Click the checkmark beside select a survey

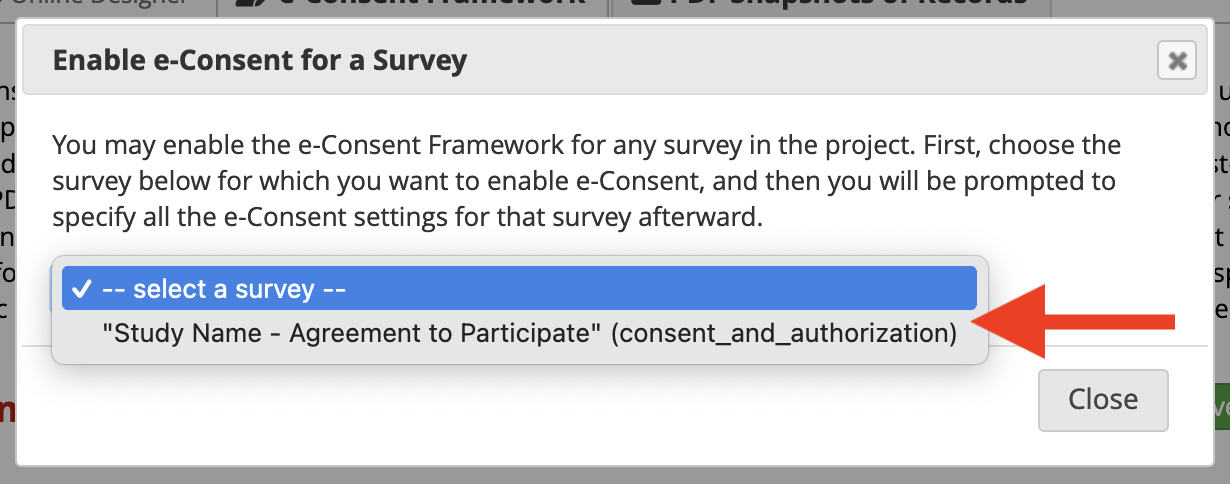tap(83, 289)
